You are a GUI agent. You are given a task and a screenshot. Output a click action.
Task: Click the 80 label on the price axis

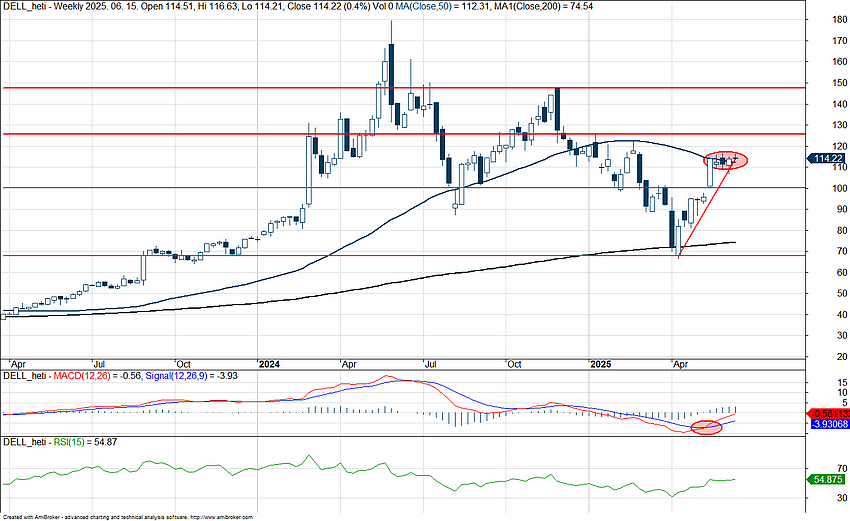pos(842,231)
